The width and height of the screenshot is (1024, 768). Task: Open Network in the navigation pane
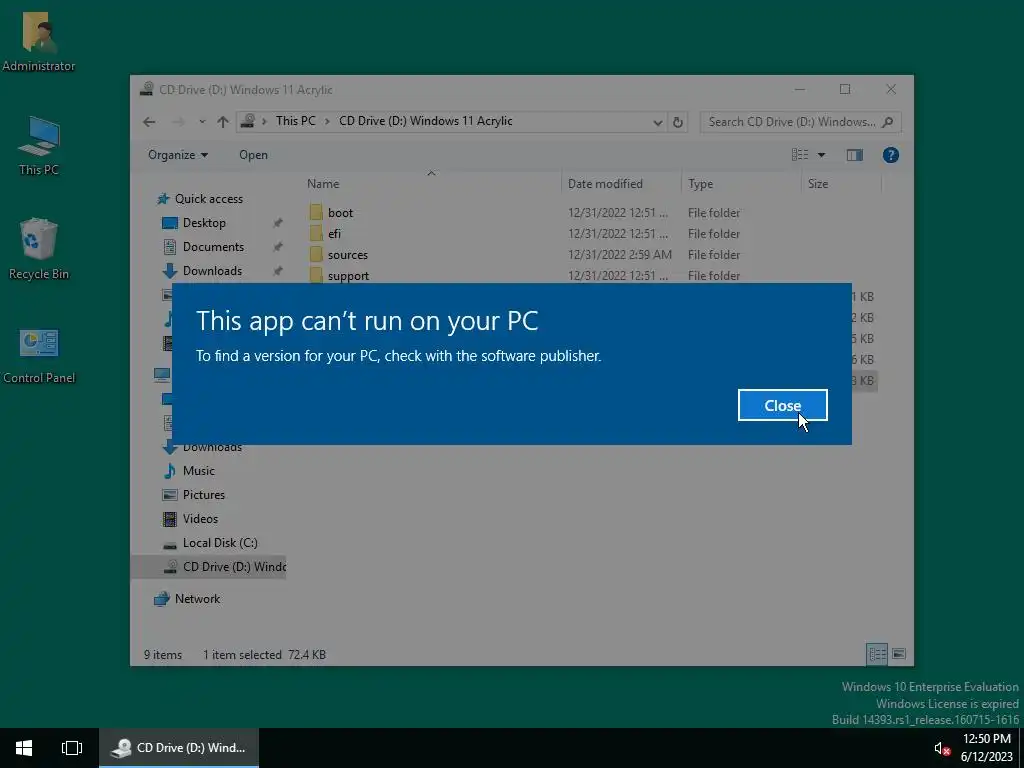tap(187, 599)
